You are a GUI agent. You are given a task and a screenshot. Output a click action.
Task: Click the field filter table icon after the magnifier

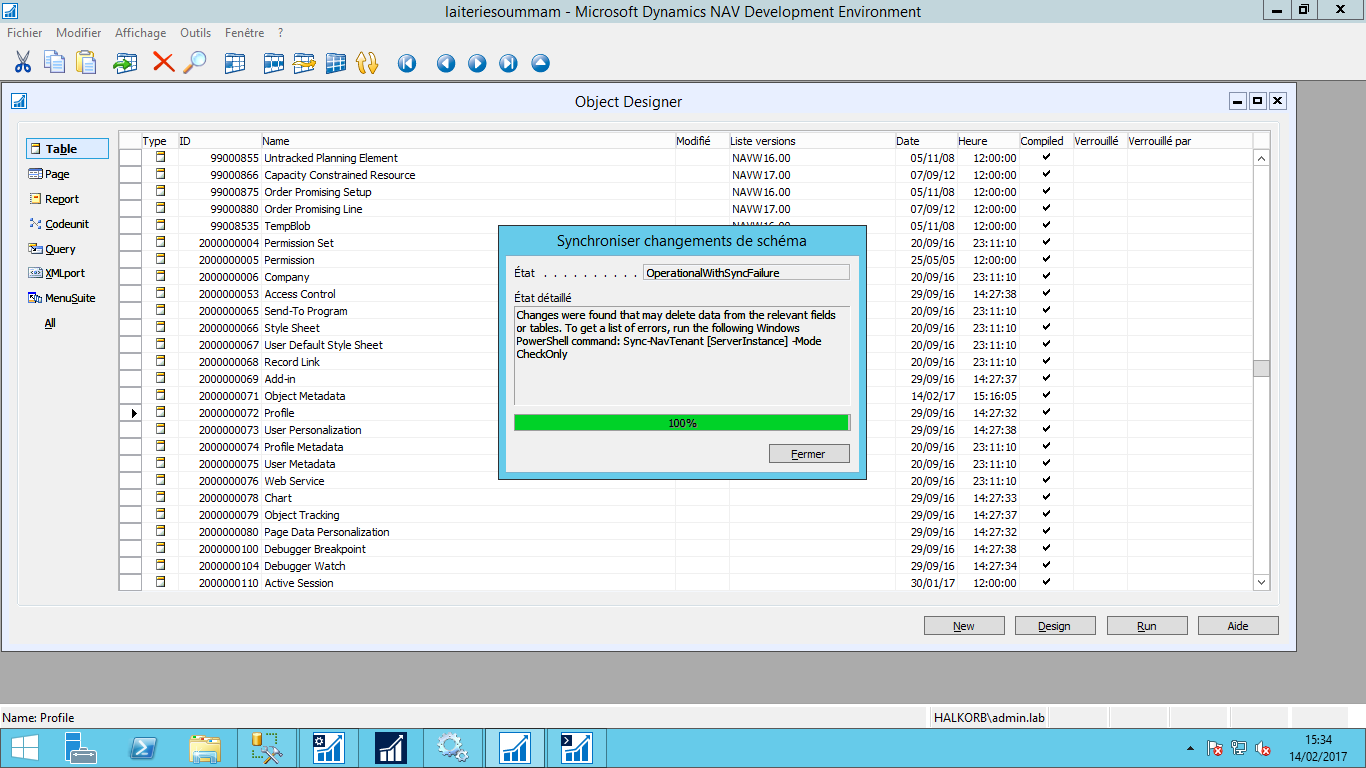click(x=235, y=63)
